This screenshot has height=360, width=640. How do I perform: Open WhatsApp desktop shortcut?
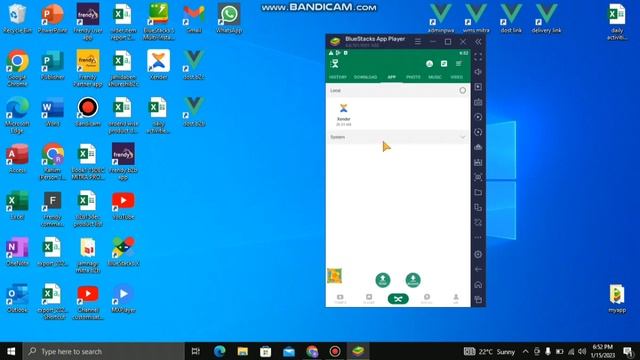tap(229, 19)
